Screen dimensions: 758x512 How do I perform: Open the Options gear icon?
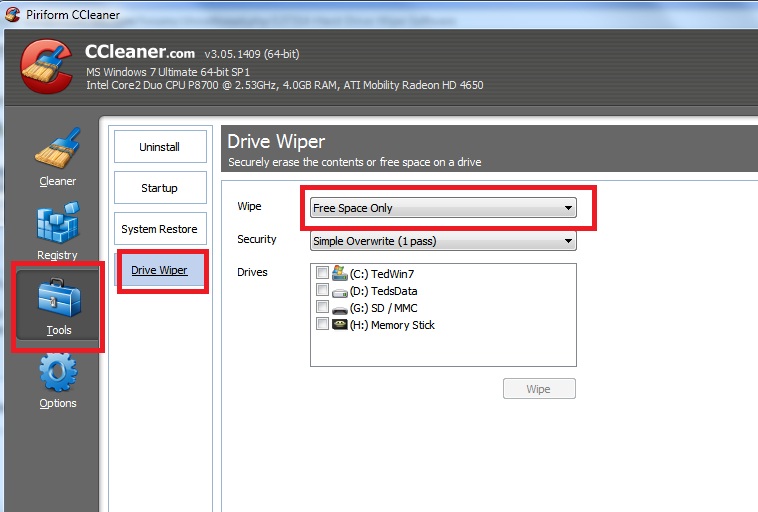57,373
